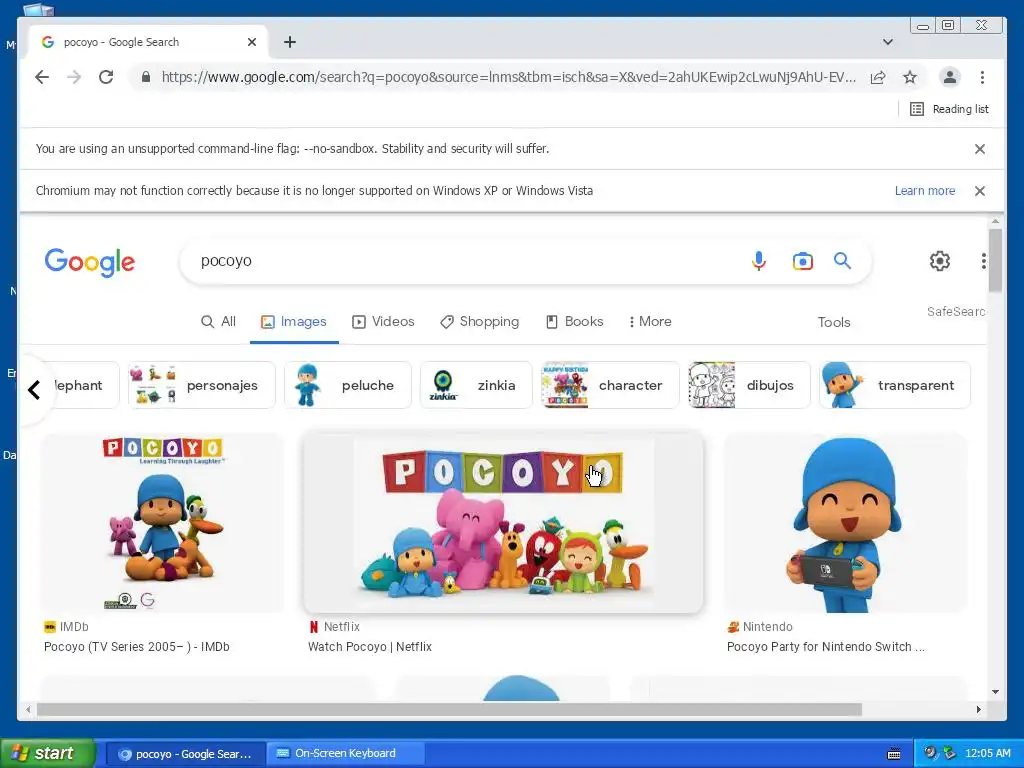The height and width of the screenshot is (768, 1024).
Task: Click the padlock site info icon
Action: 146,77
